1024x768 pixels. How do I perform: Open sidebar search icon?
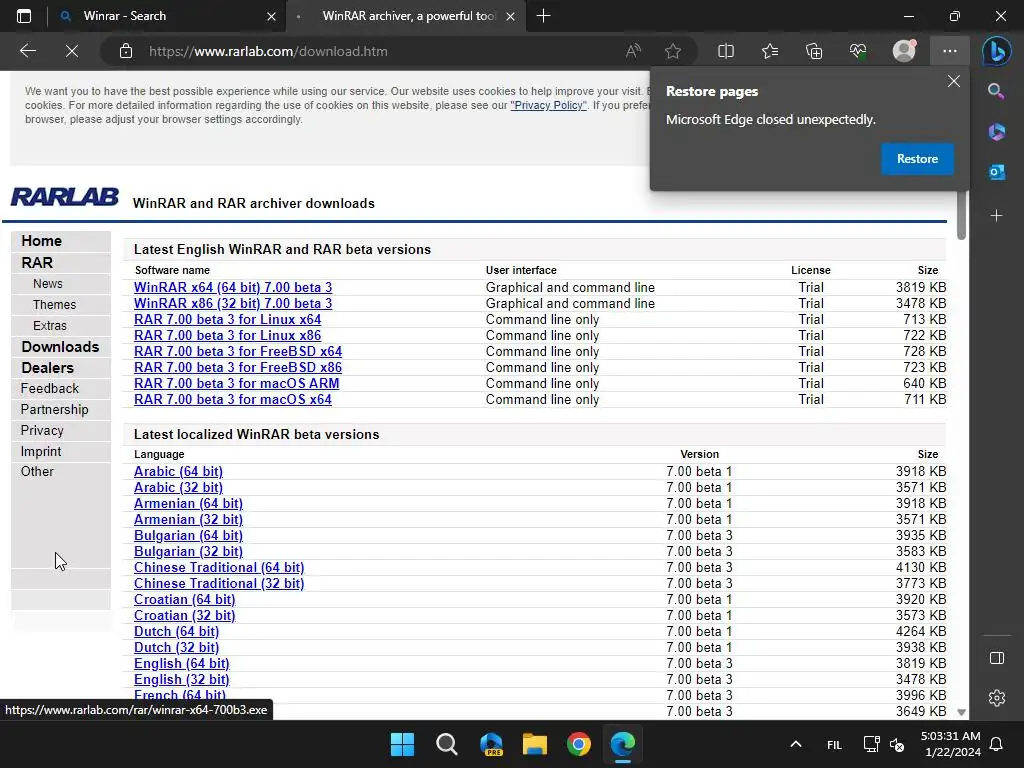click(996, 91)
